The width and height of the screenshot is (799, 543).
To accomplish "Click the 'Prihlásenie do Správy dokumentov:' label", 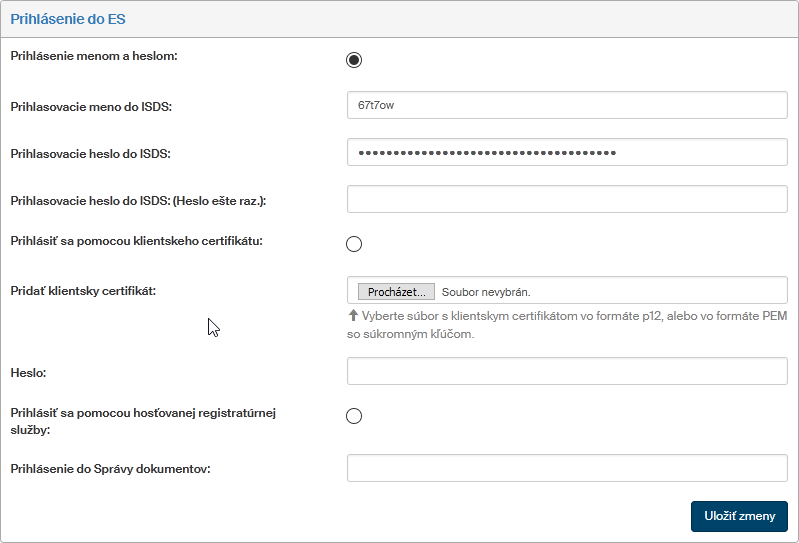I will tap(110, 469).
